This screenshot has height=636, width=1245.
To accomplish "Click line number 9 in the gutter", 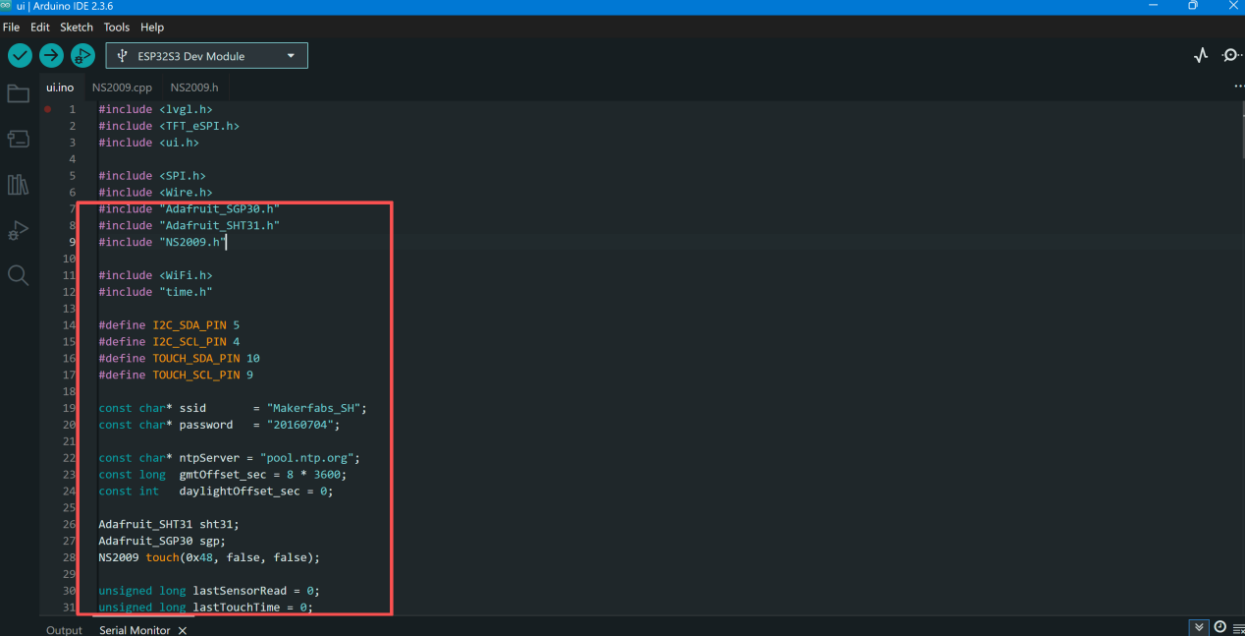I will 72,242.
